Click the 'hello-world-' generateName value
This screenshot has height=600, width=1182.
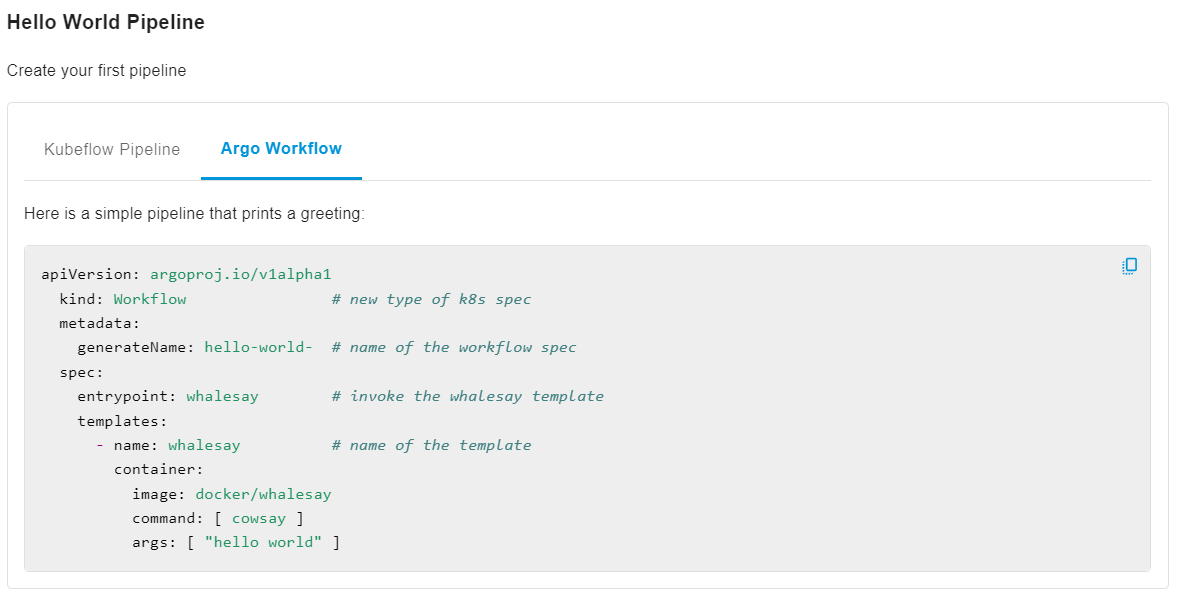click(x=258, y=348)
